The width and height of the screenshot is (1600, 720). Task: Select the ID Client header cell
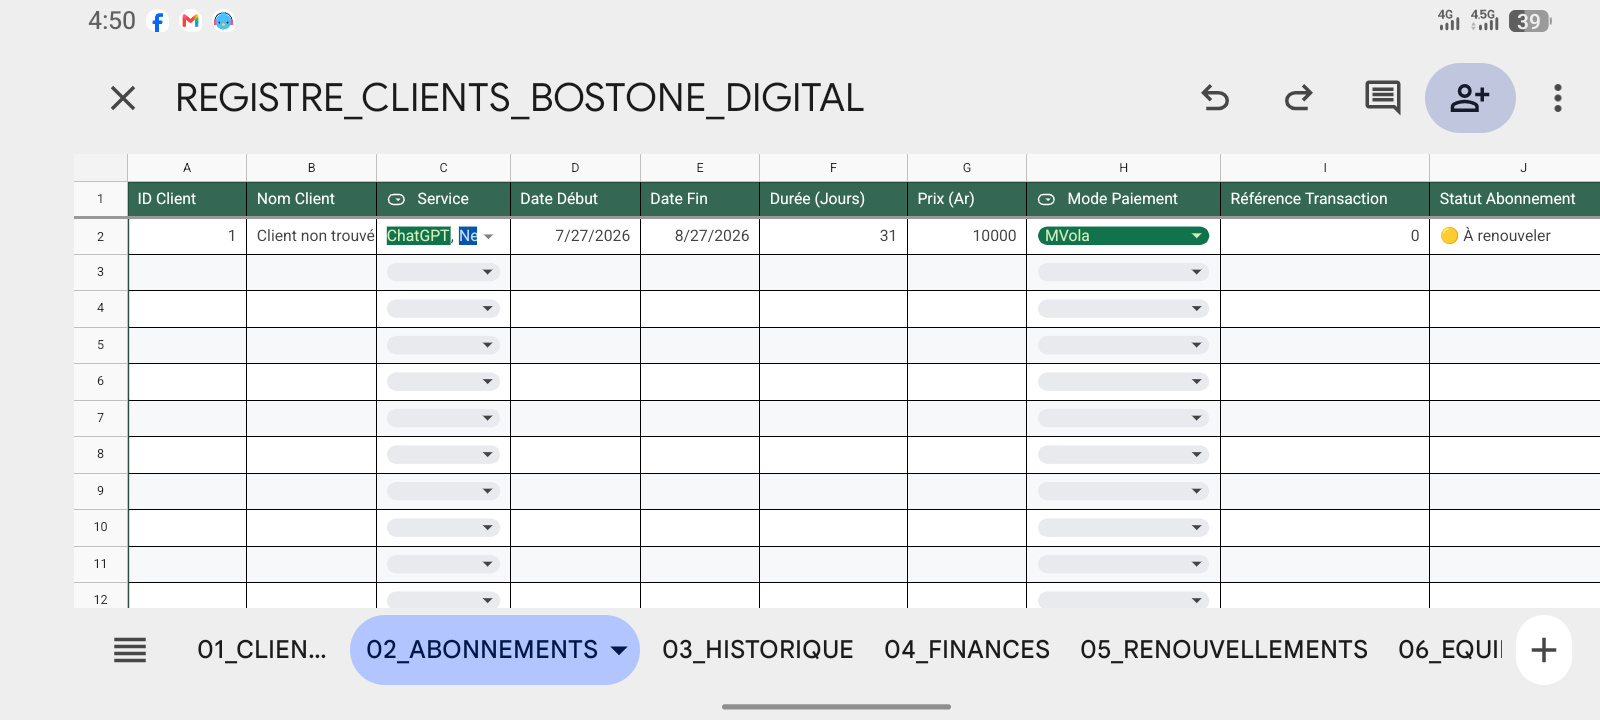pyautogui.click(x=187, y=199)
